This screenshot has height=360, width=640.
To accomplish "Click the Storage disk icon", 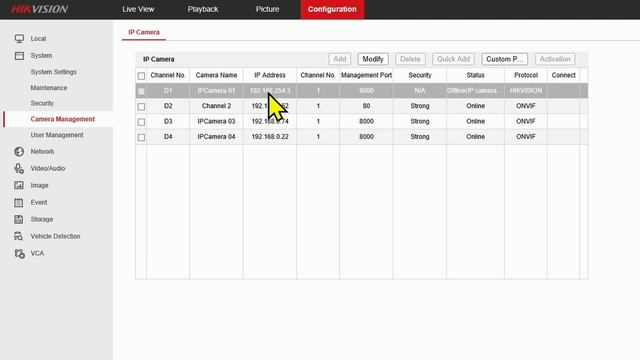I will 19,219.
